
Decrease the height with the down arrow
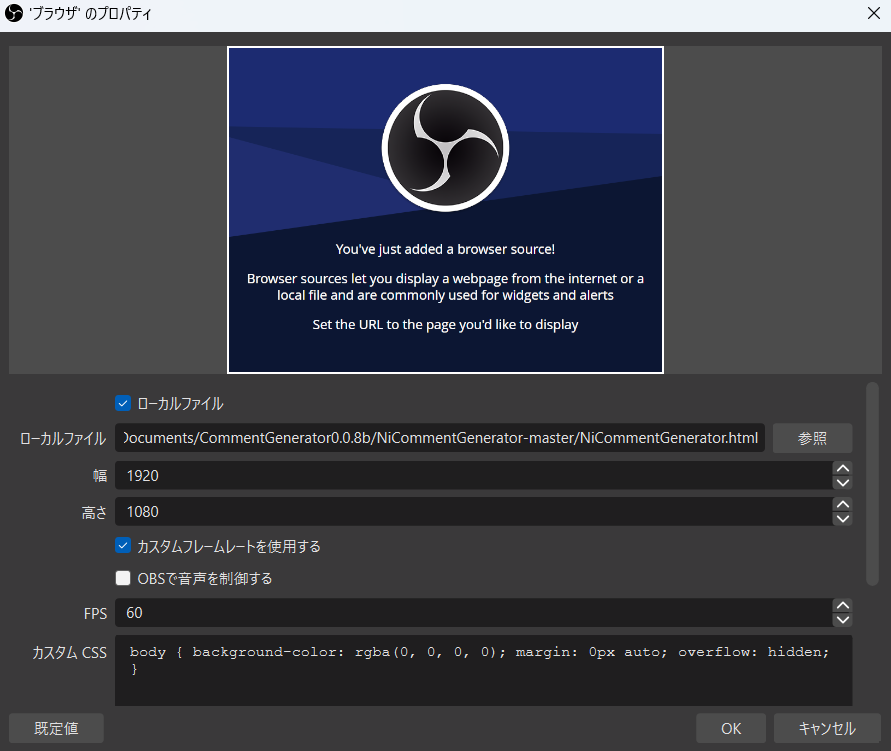pos(843,519)
